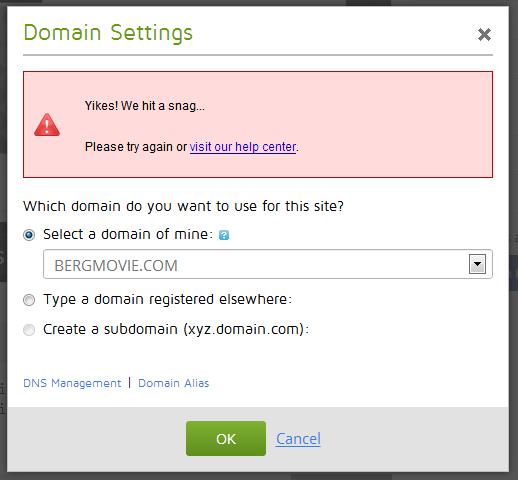
Task: Click the BERGMOVIE.COM combo box field
Action: click(x=268, y=264)
